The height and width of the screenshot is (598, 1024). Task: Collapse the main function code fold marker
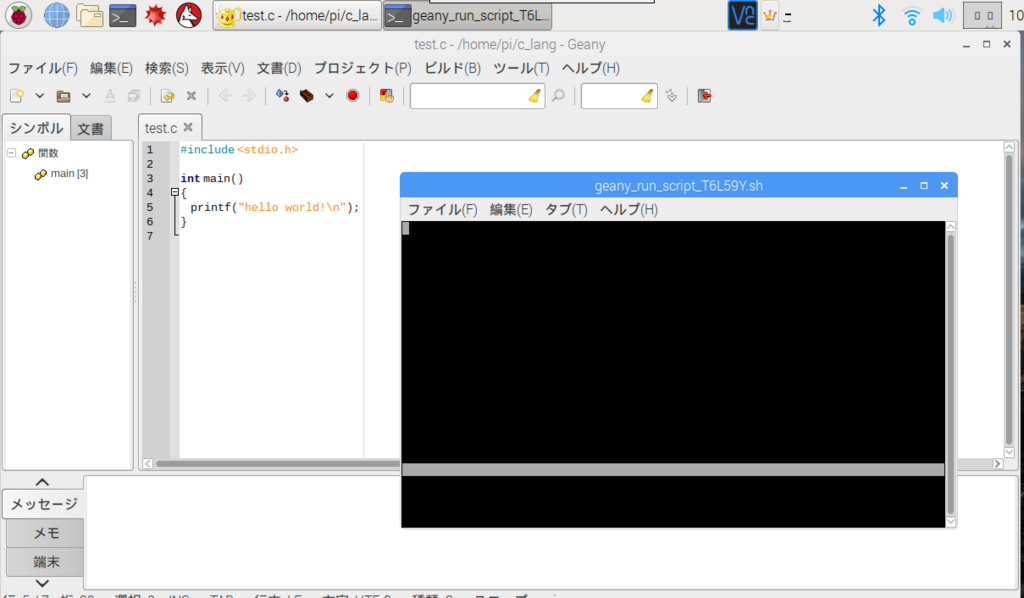[174, 192]
